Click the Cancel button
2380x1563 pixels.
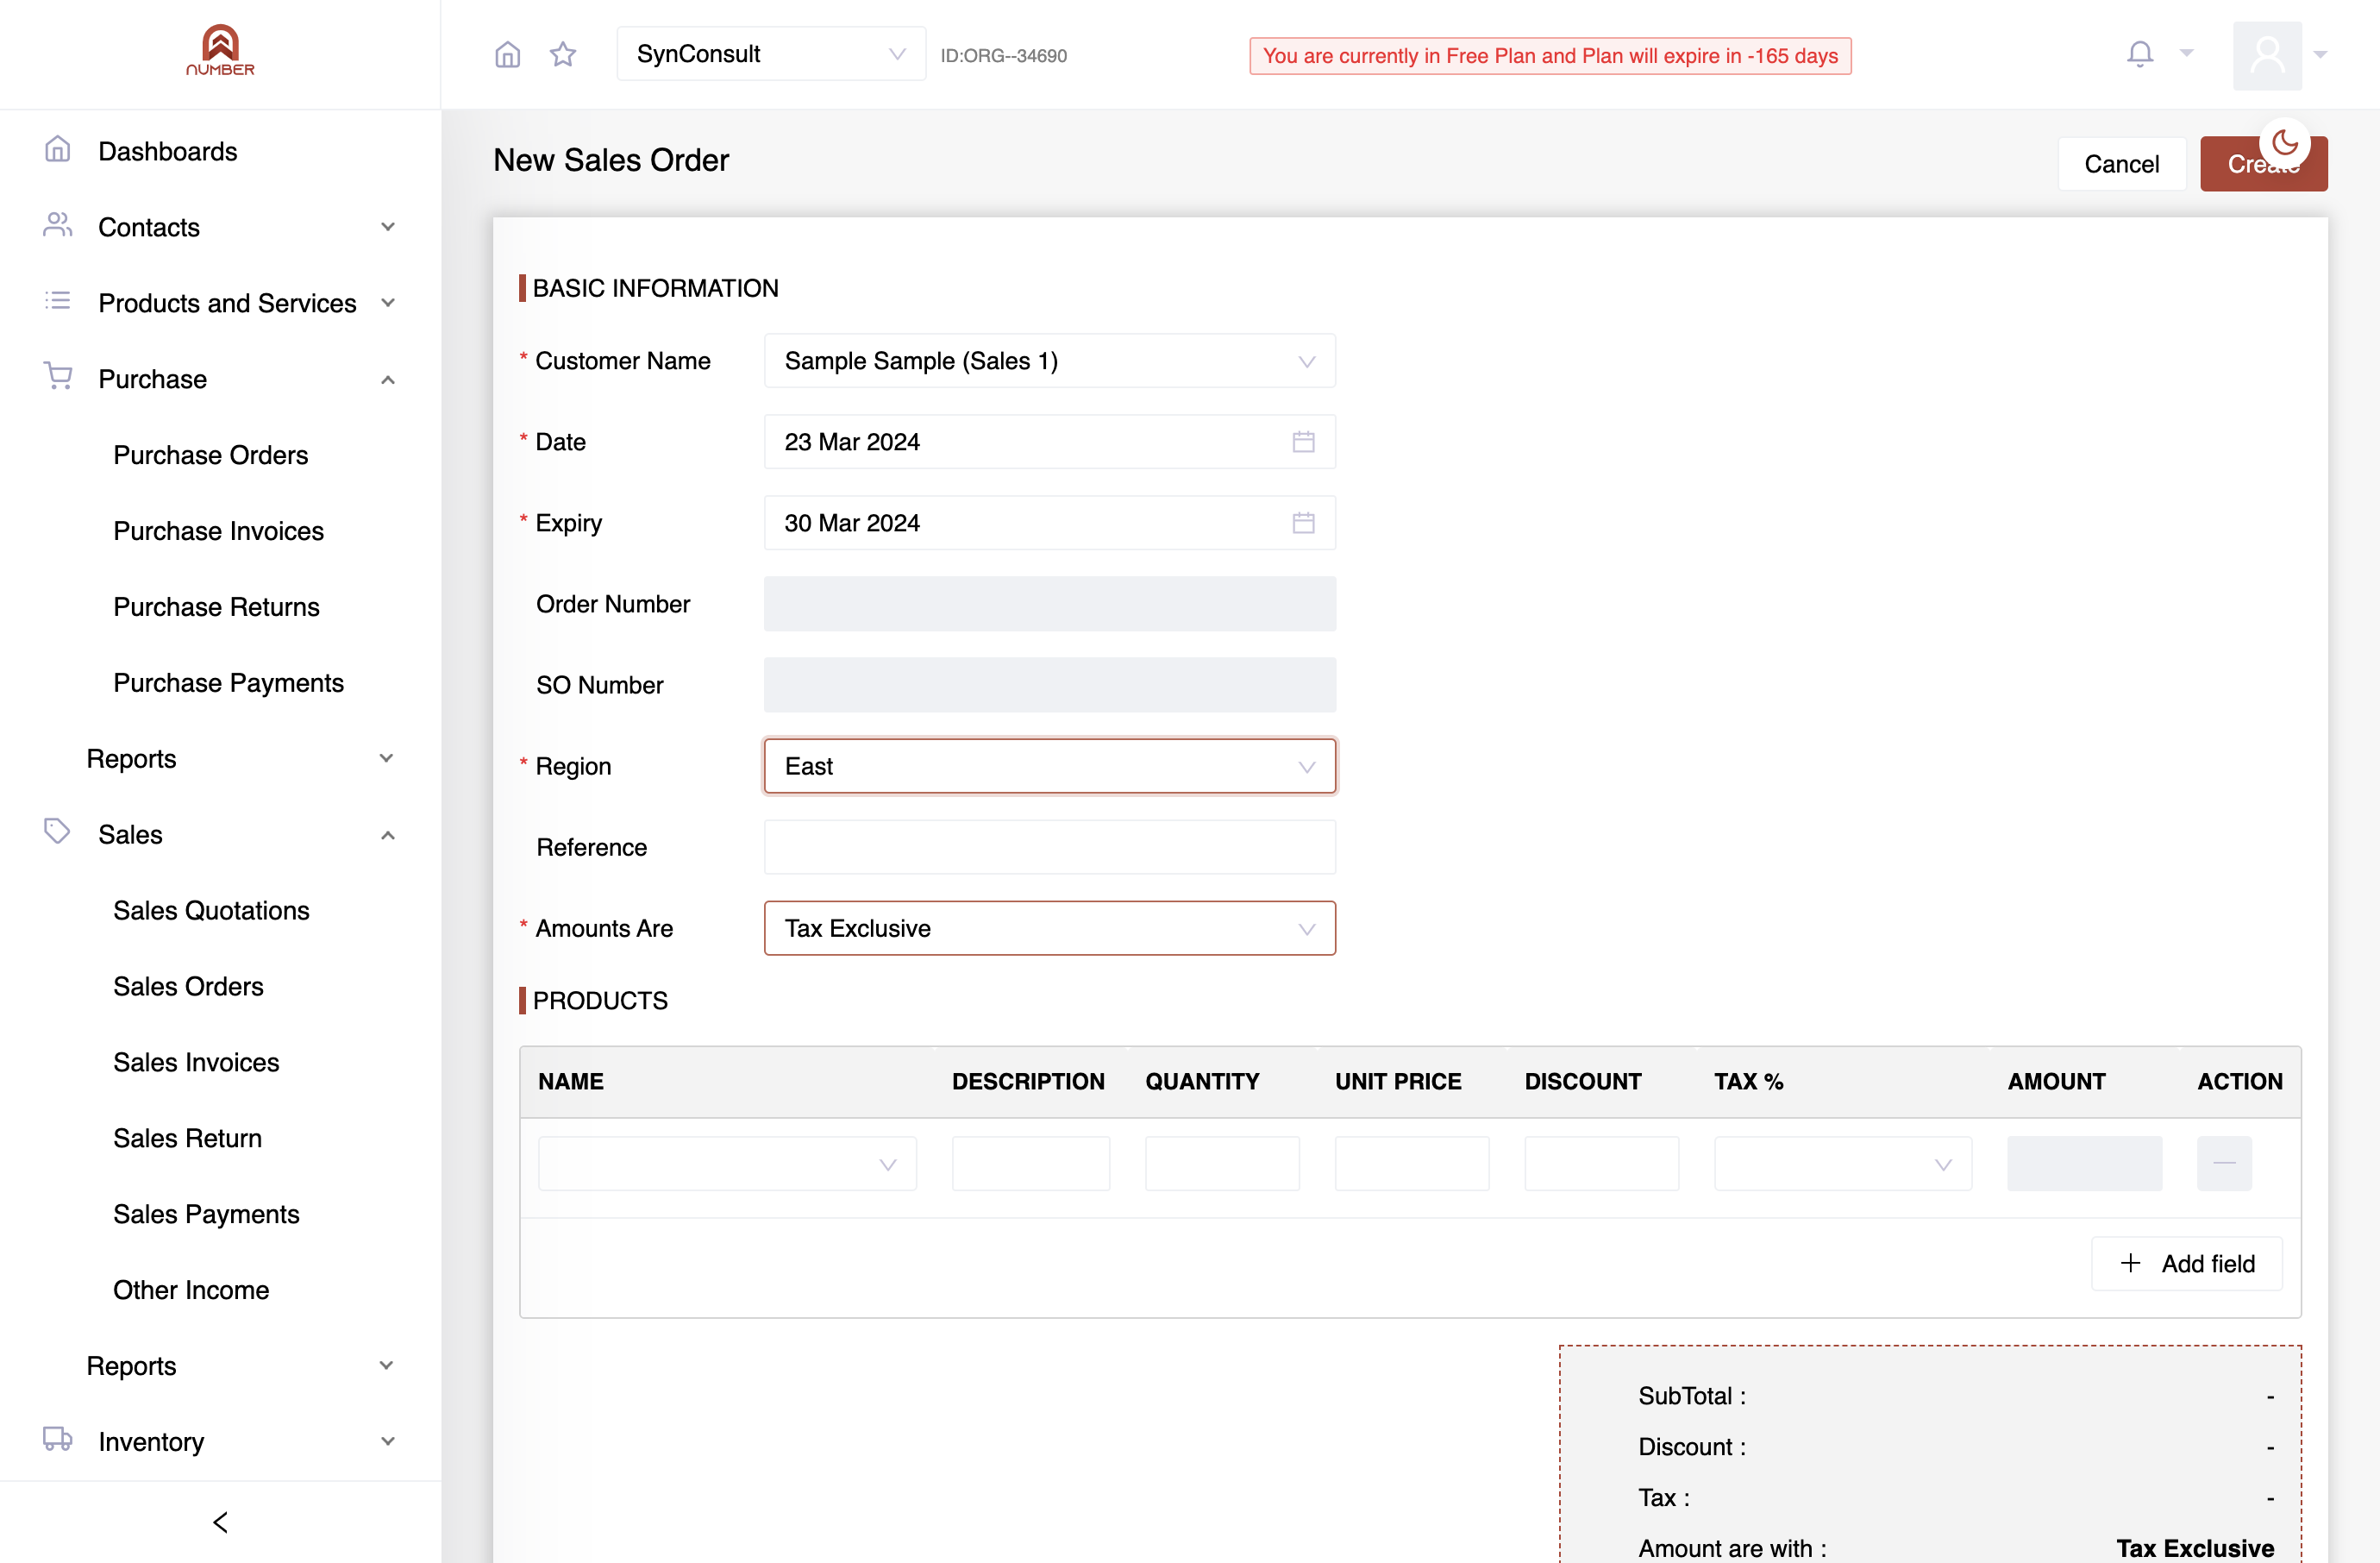point(2121,164)
